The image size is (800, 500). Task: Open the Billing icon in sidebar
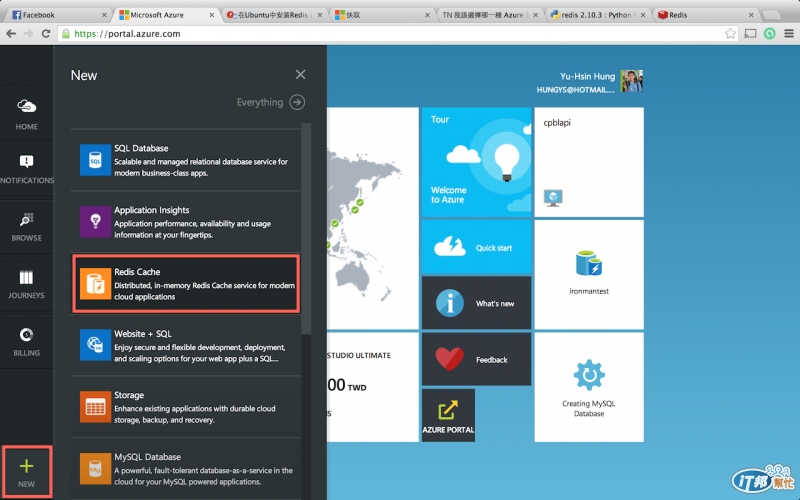(x=27, y=335)
